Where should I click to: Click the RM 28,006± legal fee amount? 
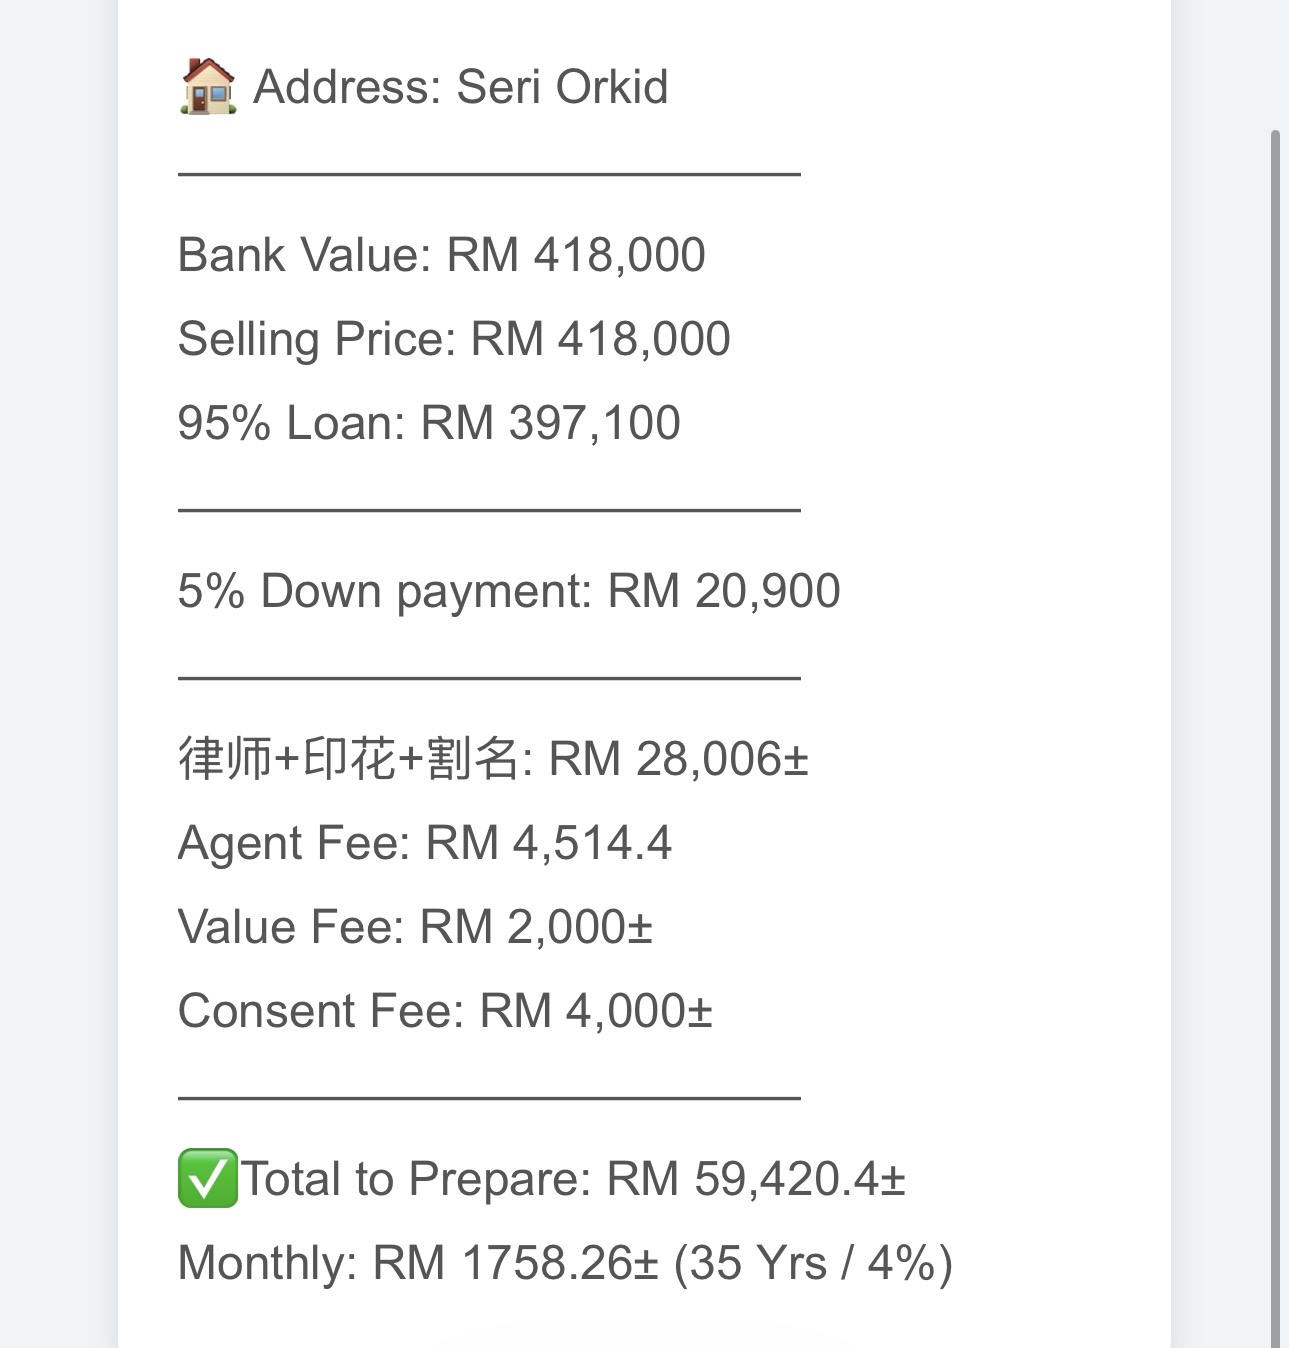[x=678, y=759]
